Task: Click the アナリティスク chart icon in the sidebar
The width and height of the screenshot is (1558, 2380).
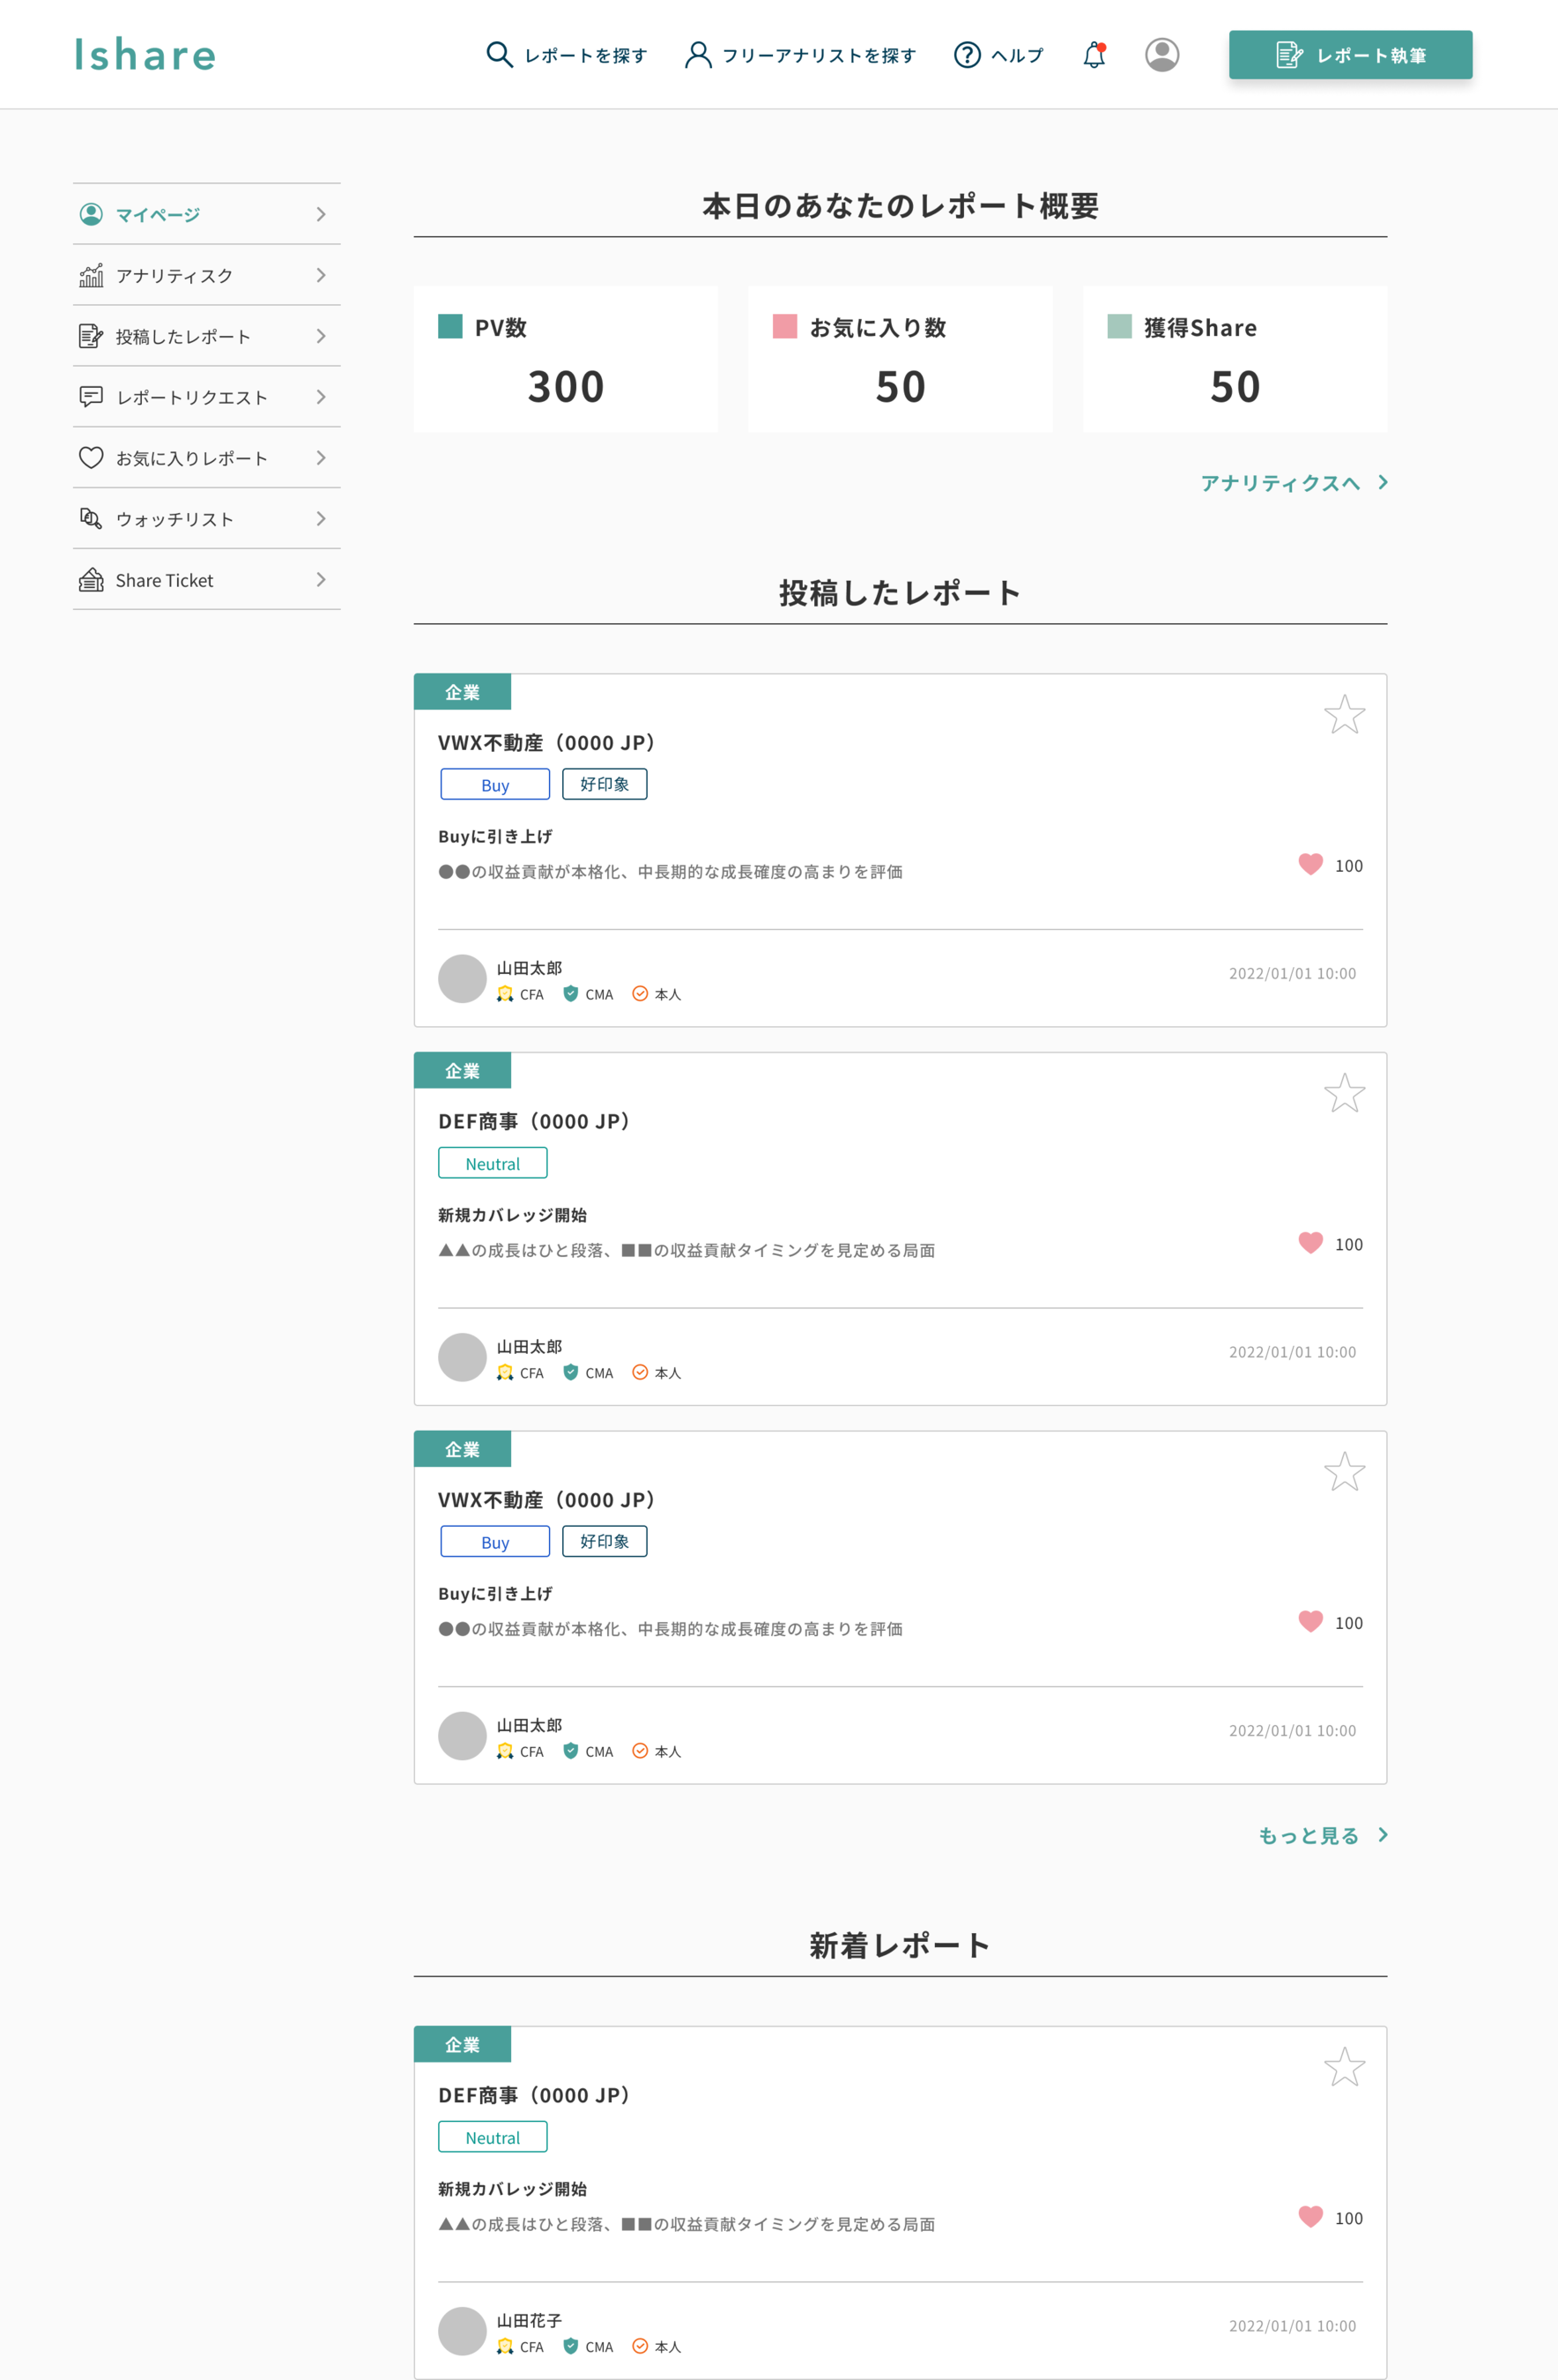Action: point(91,275)
